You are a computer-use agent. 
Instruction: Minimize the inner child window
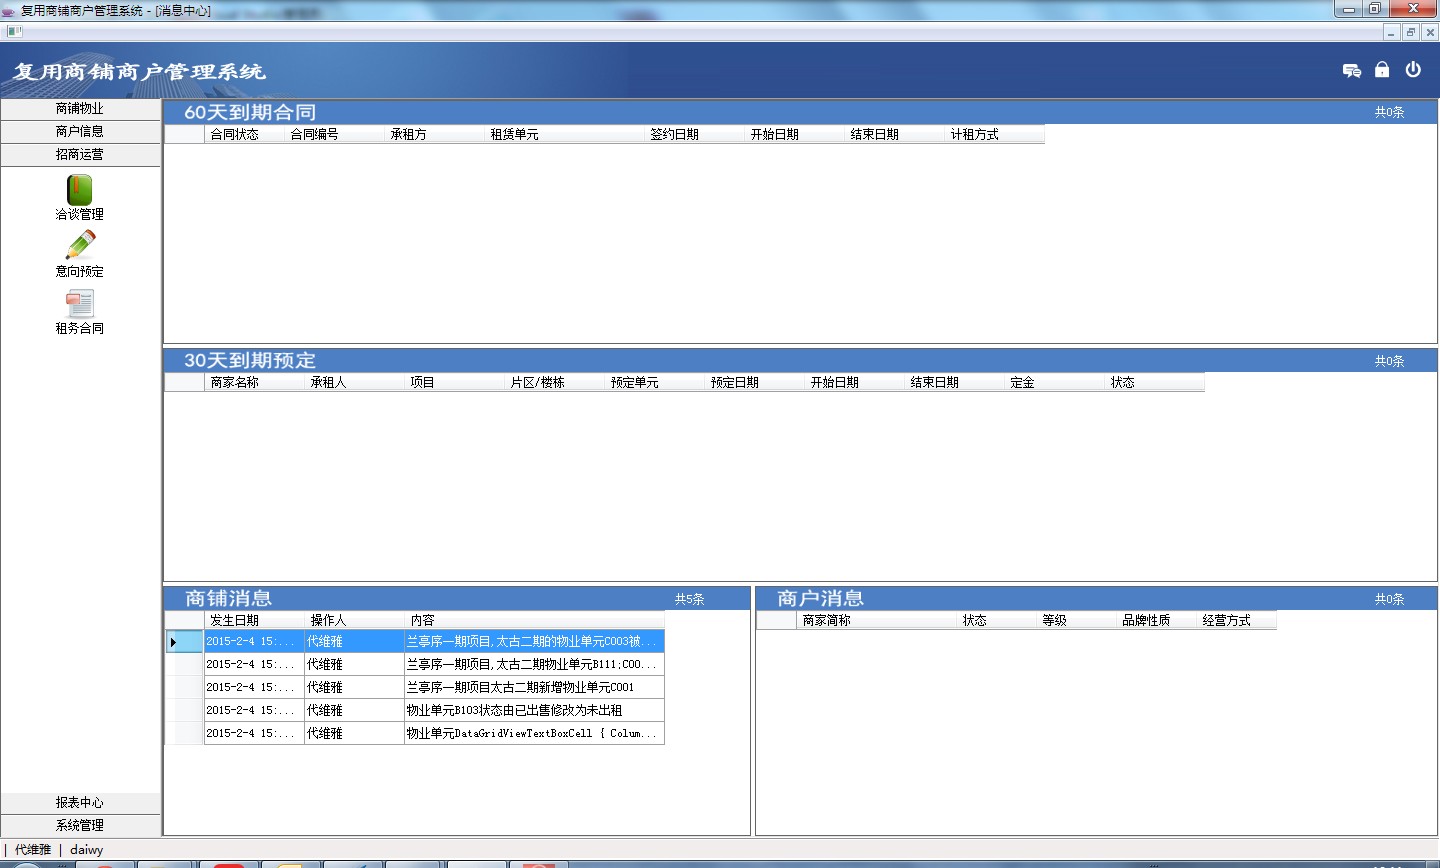click(x=1391, y=32)
